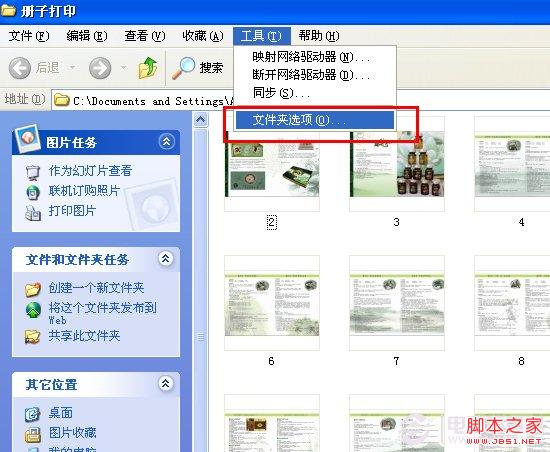Image resolution: width=550 pixels, height=452 pixels.
Task: Click the 图片任务 panel picture icon
Action: click(x=26, y=139)
